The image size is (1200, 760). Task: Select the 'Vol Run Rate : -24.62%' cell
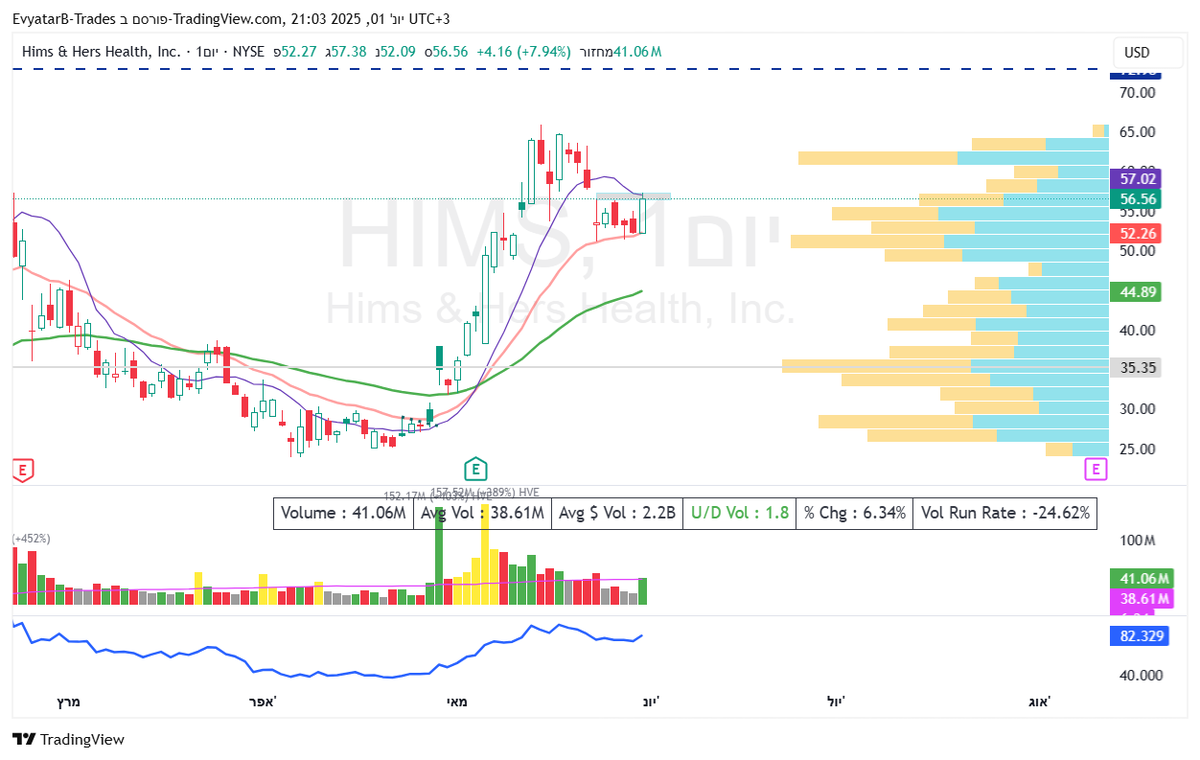pyautogui.click(x=1005, y=513)
